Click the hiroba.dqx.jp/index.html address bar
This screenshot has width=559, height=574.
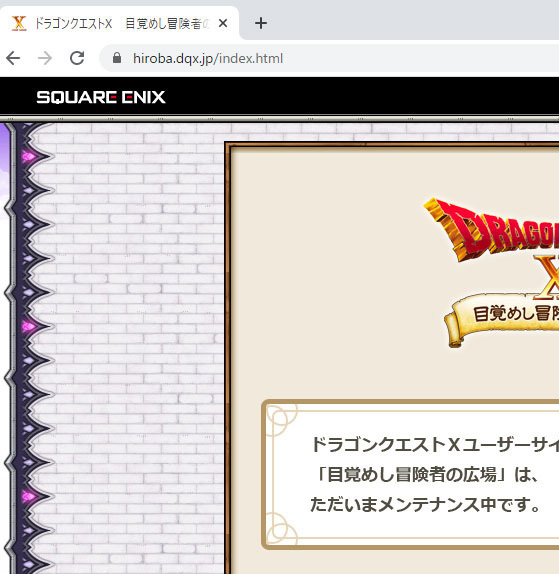click(329, 58)
